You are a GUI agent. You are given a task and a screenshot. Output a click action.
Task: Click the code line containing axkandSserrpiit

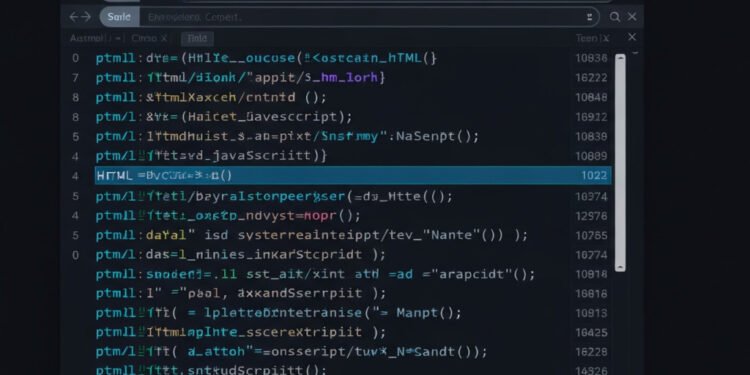(x=241, y=293)
